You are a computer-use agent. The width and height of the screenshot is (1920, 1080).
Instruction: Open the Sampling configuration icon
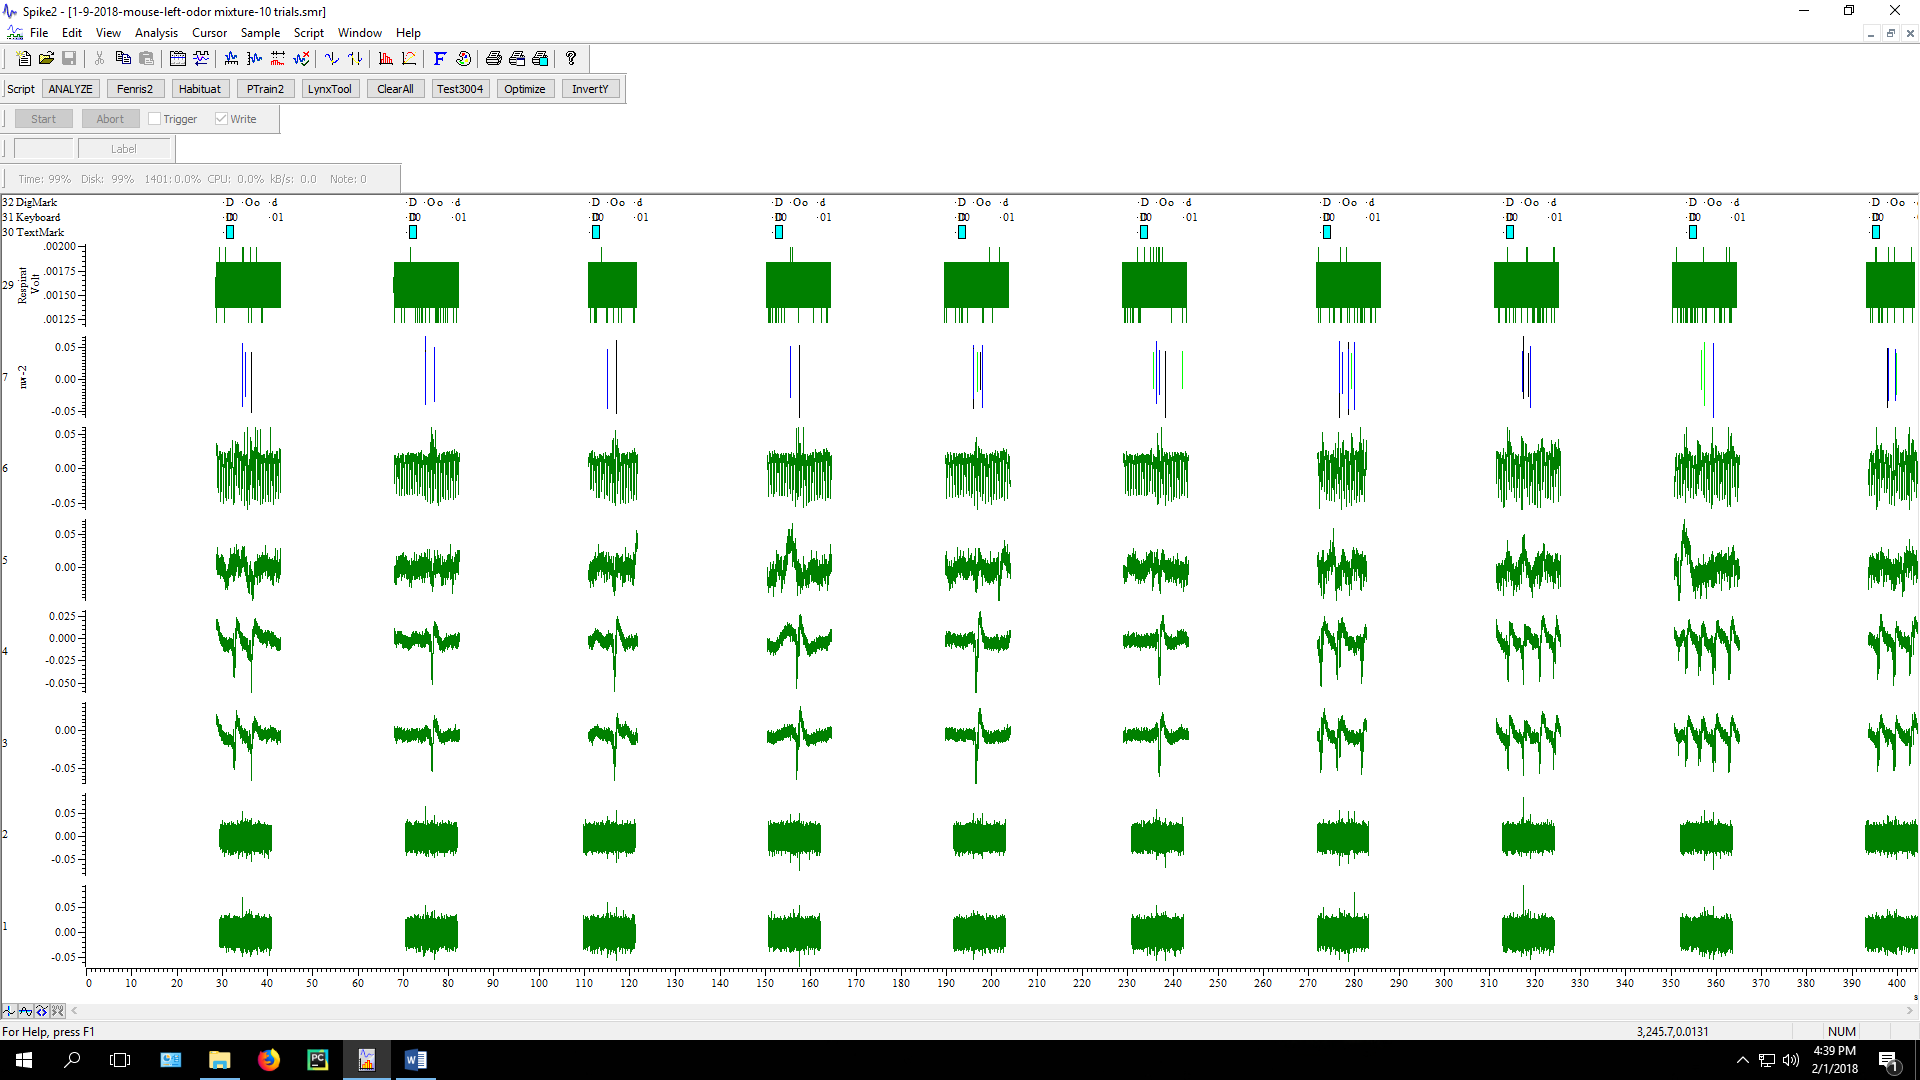(176, 59)
